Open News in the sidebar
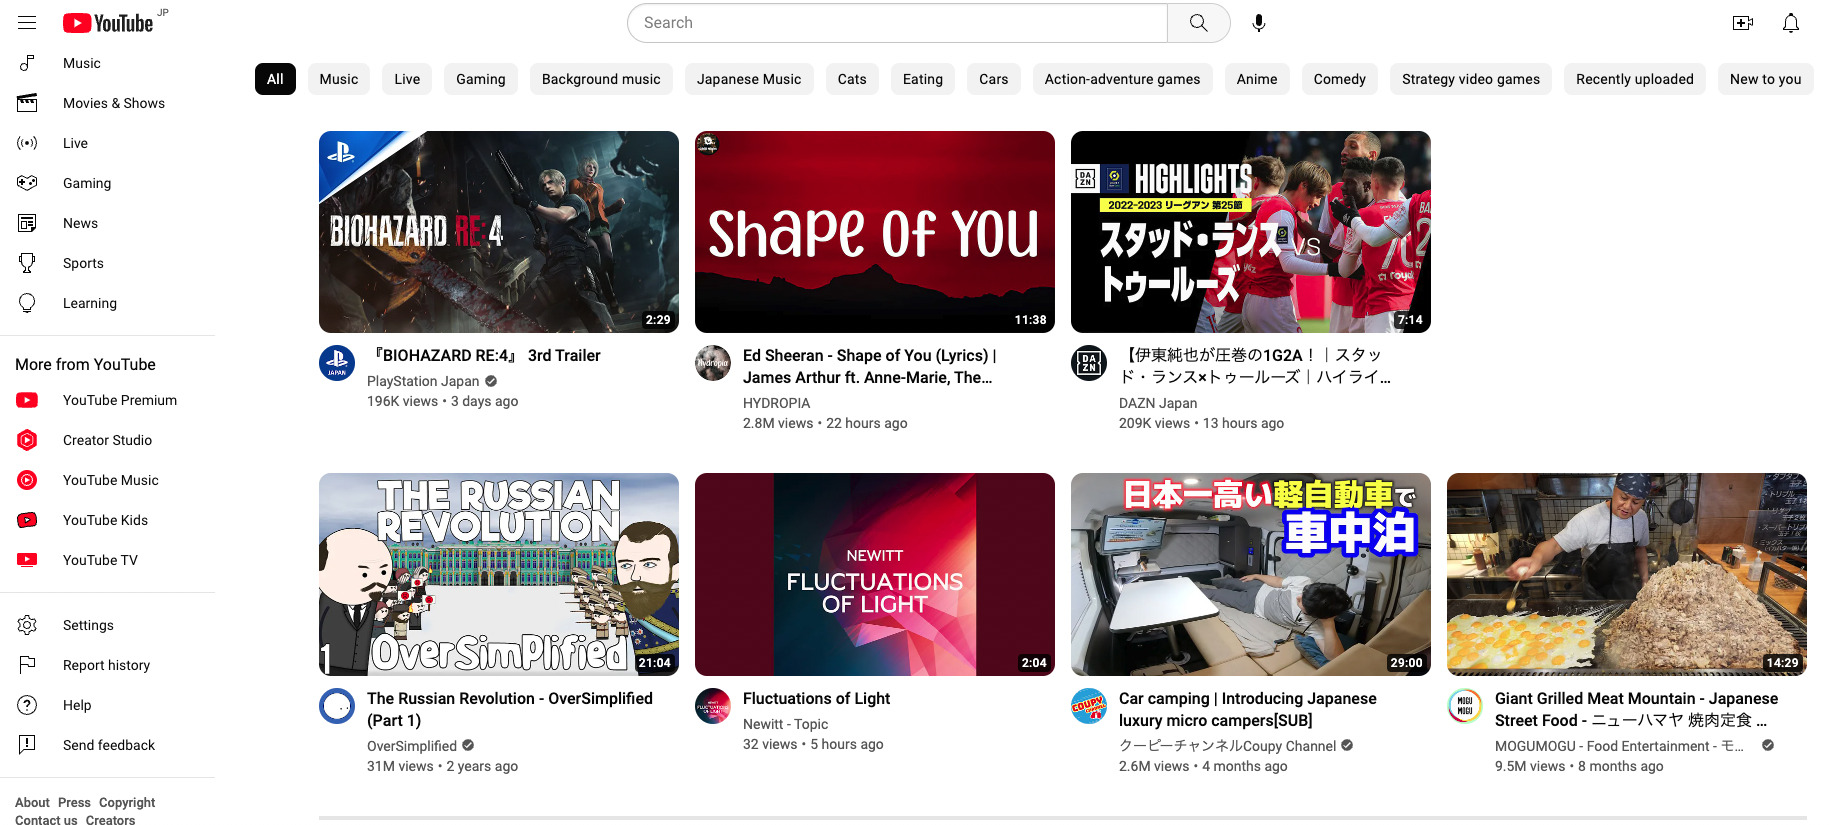 coord(107,223)
